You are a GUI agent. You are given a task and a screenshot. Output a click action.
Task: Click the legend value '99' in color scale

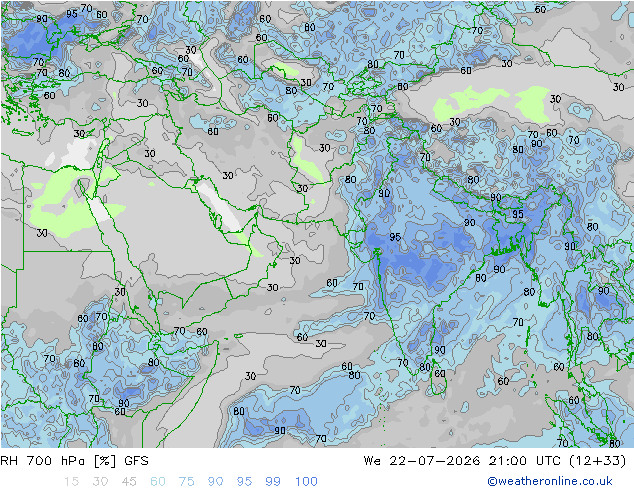pos(273,481)
